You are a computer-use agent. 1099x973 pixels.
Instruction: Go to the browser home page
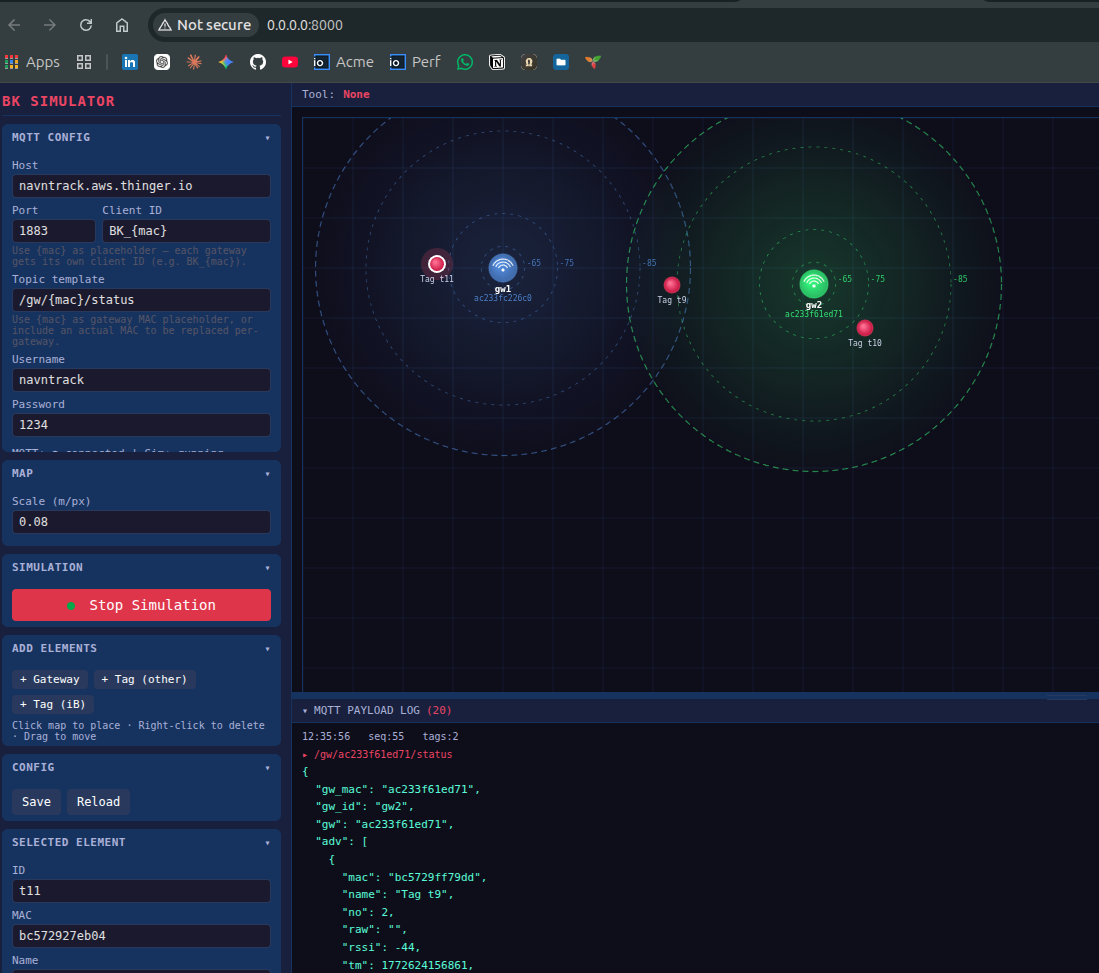click(x=122, y=25)
